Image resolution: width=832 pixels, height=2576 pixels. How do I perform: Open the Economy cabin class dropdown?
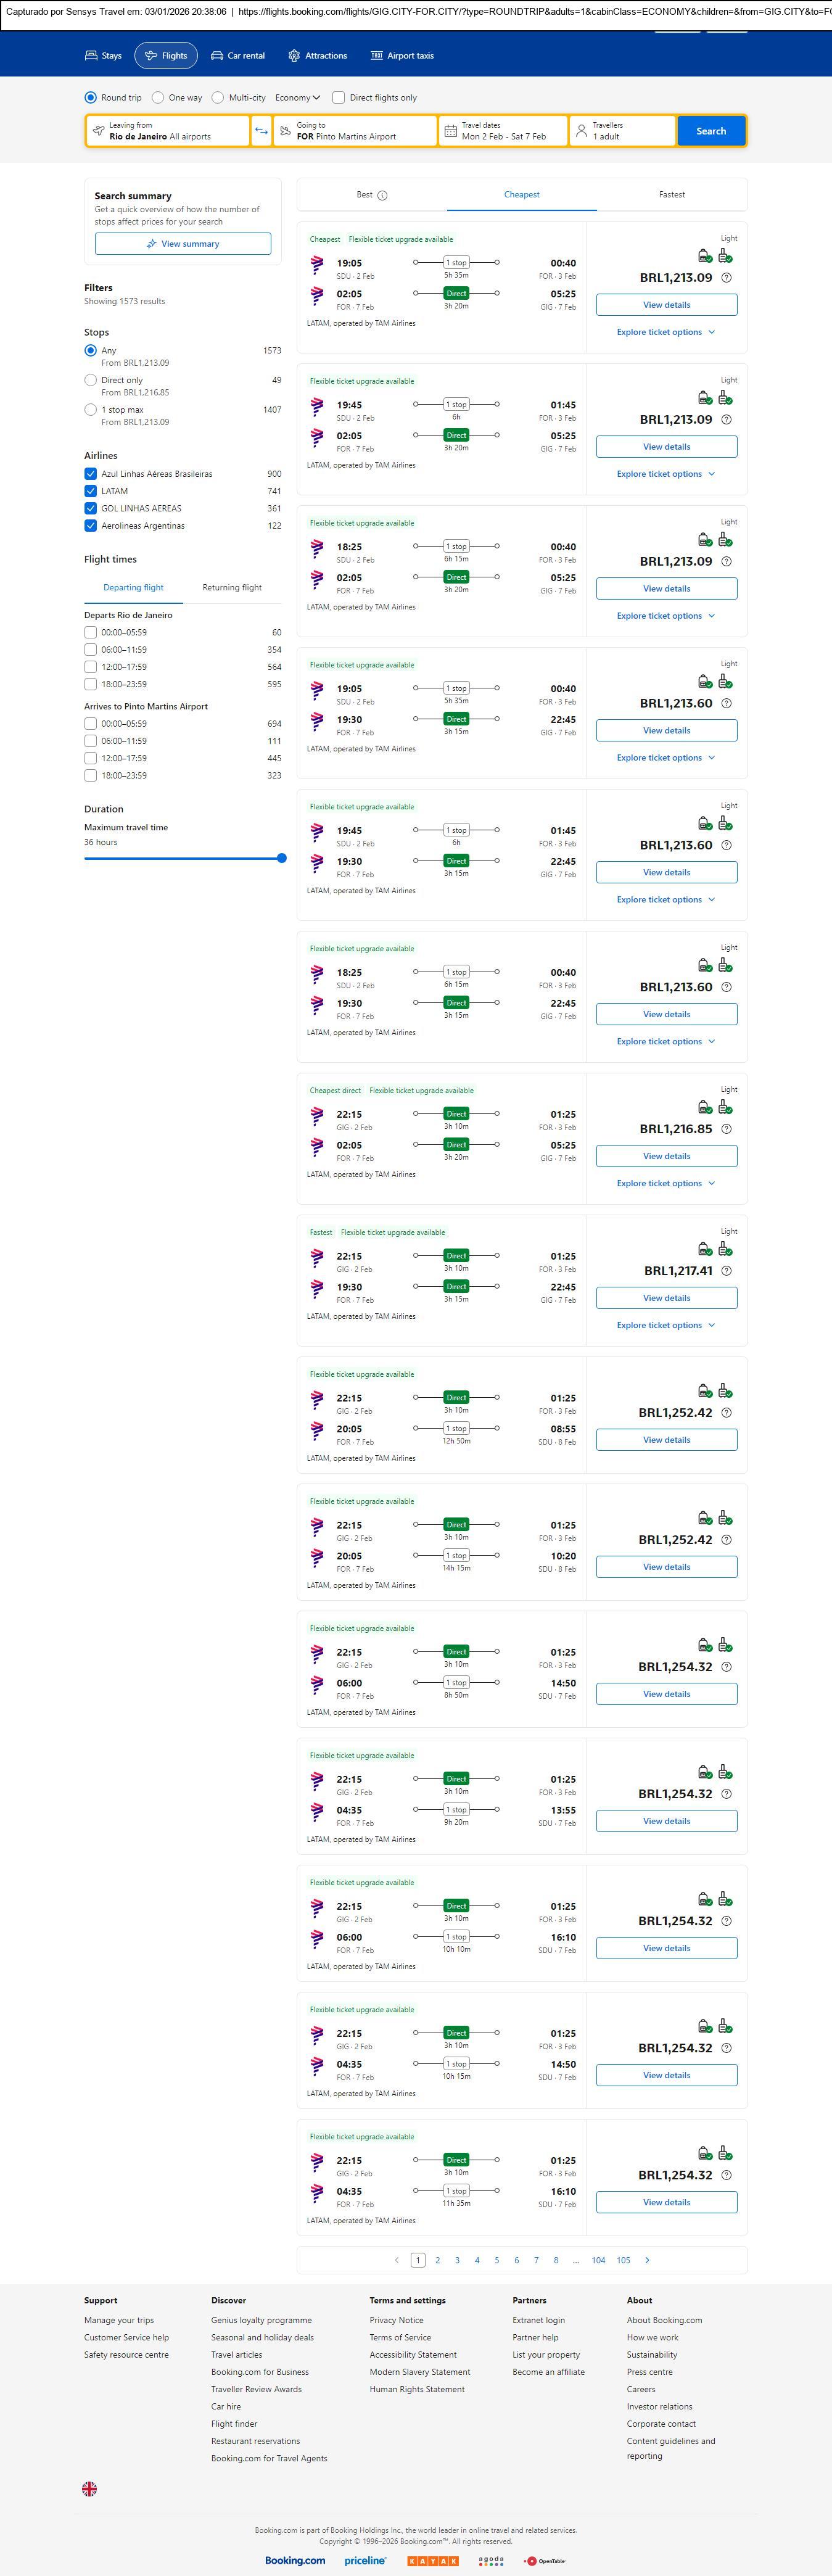tap(298, 98)
